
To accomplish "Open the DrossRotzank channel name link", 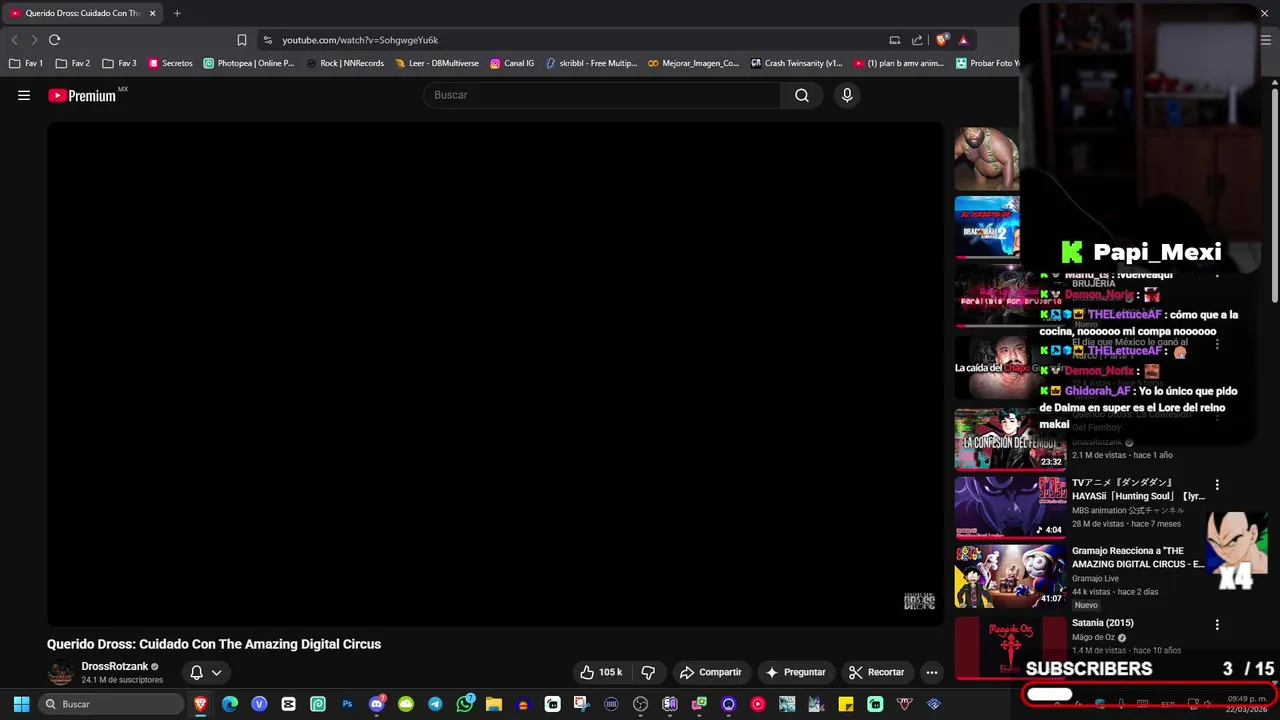I will point(115,666).
